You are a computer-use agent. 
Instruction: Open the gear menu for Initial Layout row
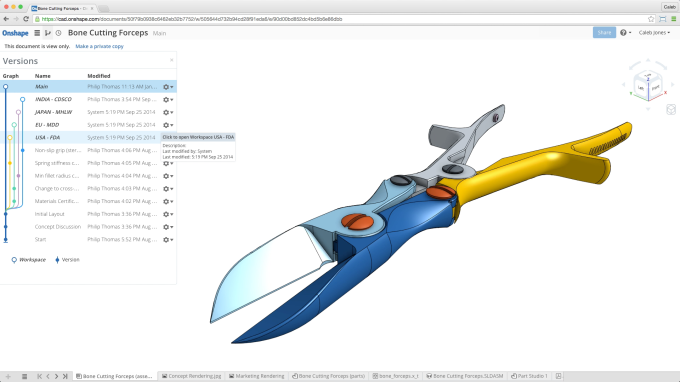point(168,214)
